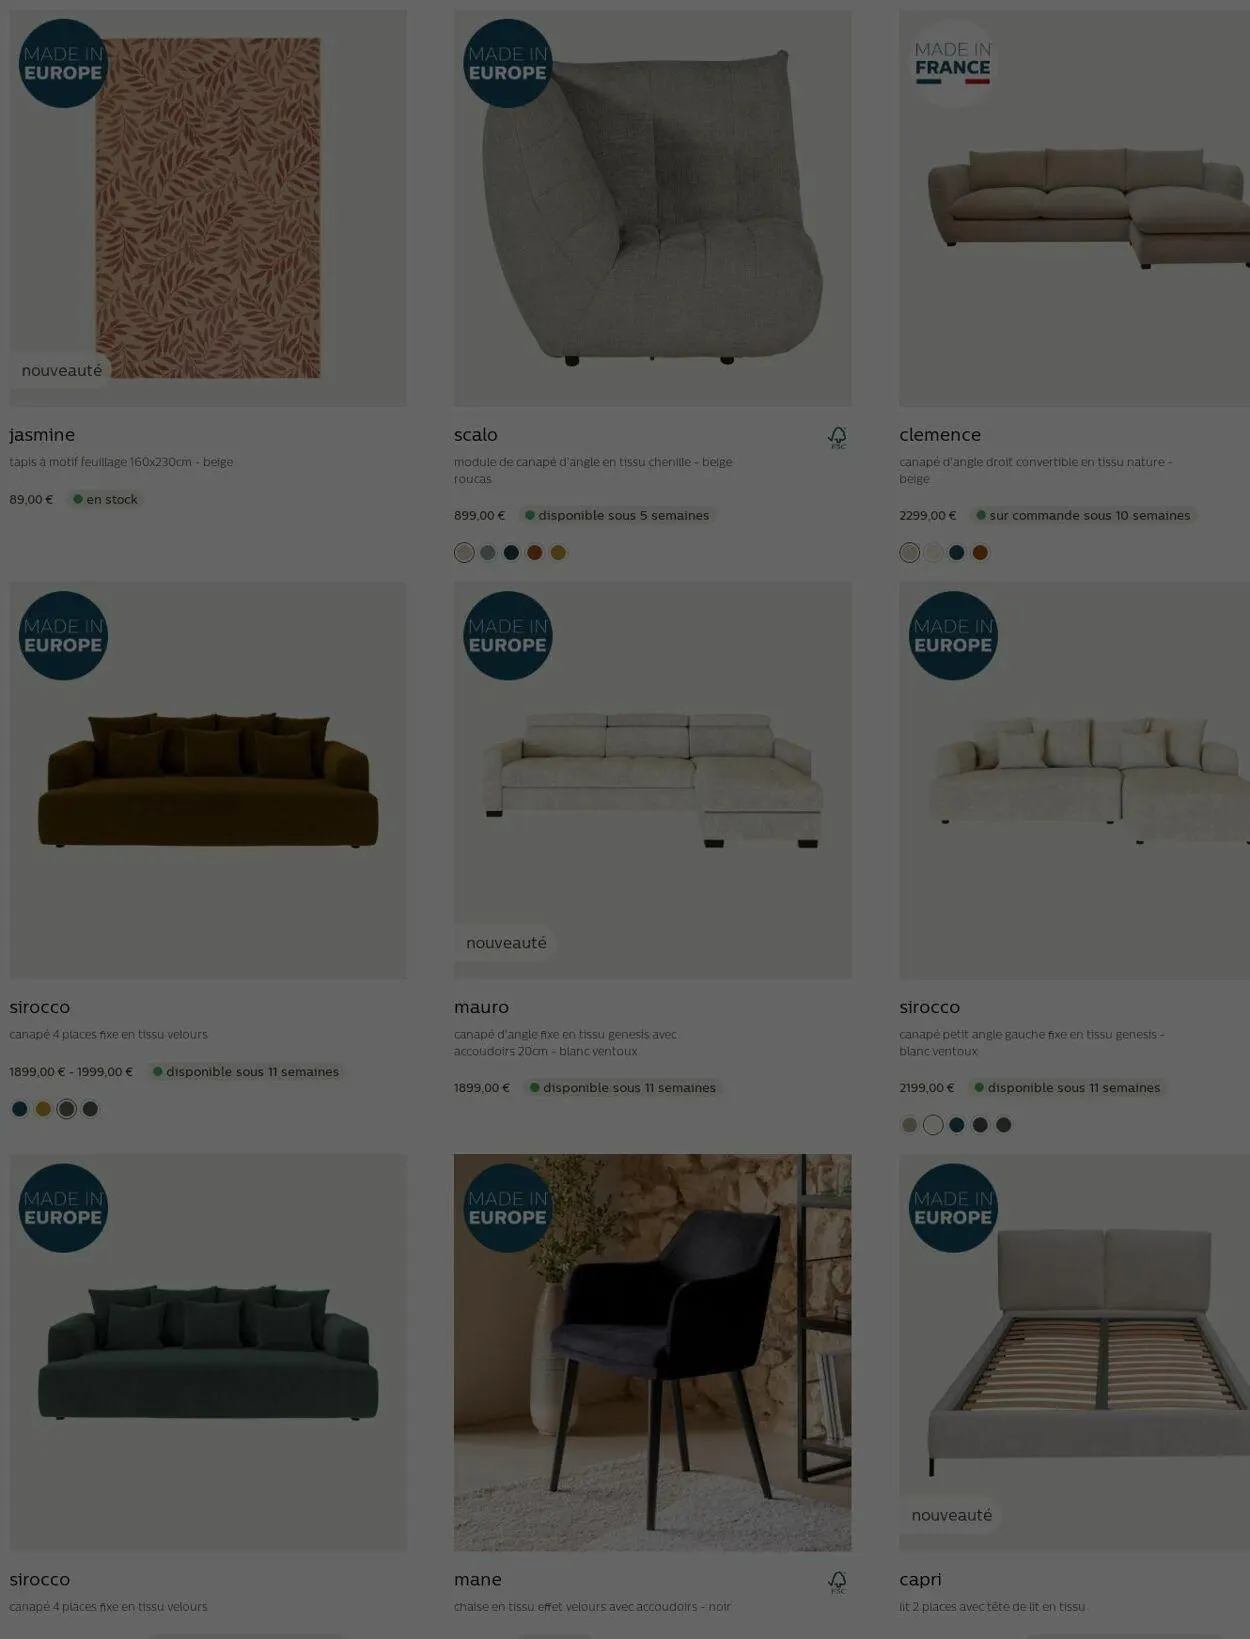Image resolution: width=1250 pixels, height=1639 pixels.
Task: Pick the navy blue swatch under clemence
Action: (x=957, y=553)
